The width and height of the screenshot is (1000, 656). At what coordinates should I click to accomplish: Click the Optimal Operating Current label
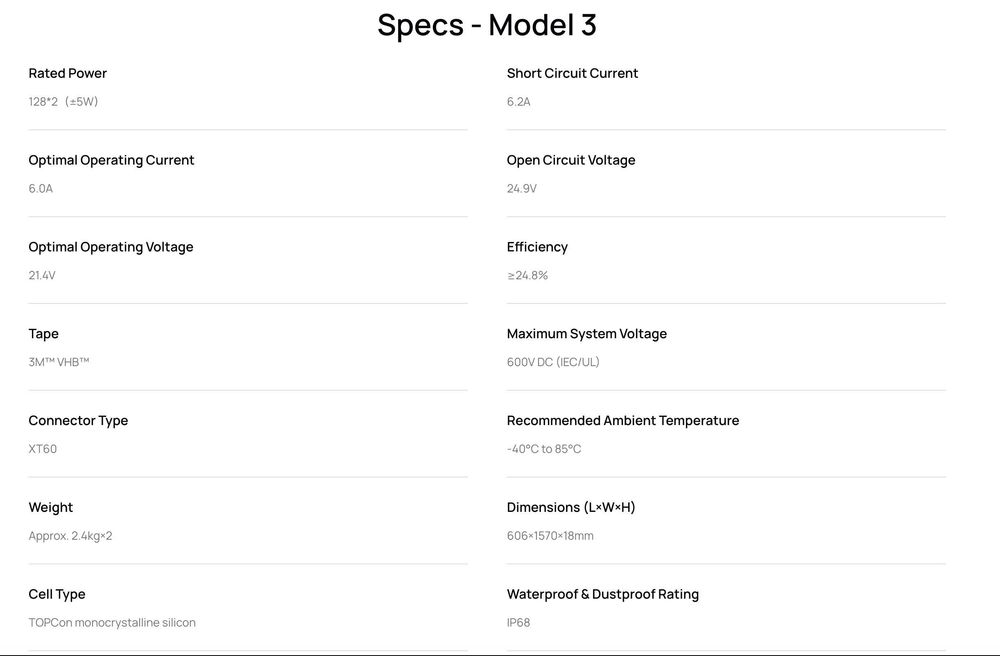coord(111,160)
